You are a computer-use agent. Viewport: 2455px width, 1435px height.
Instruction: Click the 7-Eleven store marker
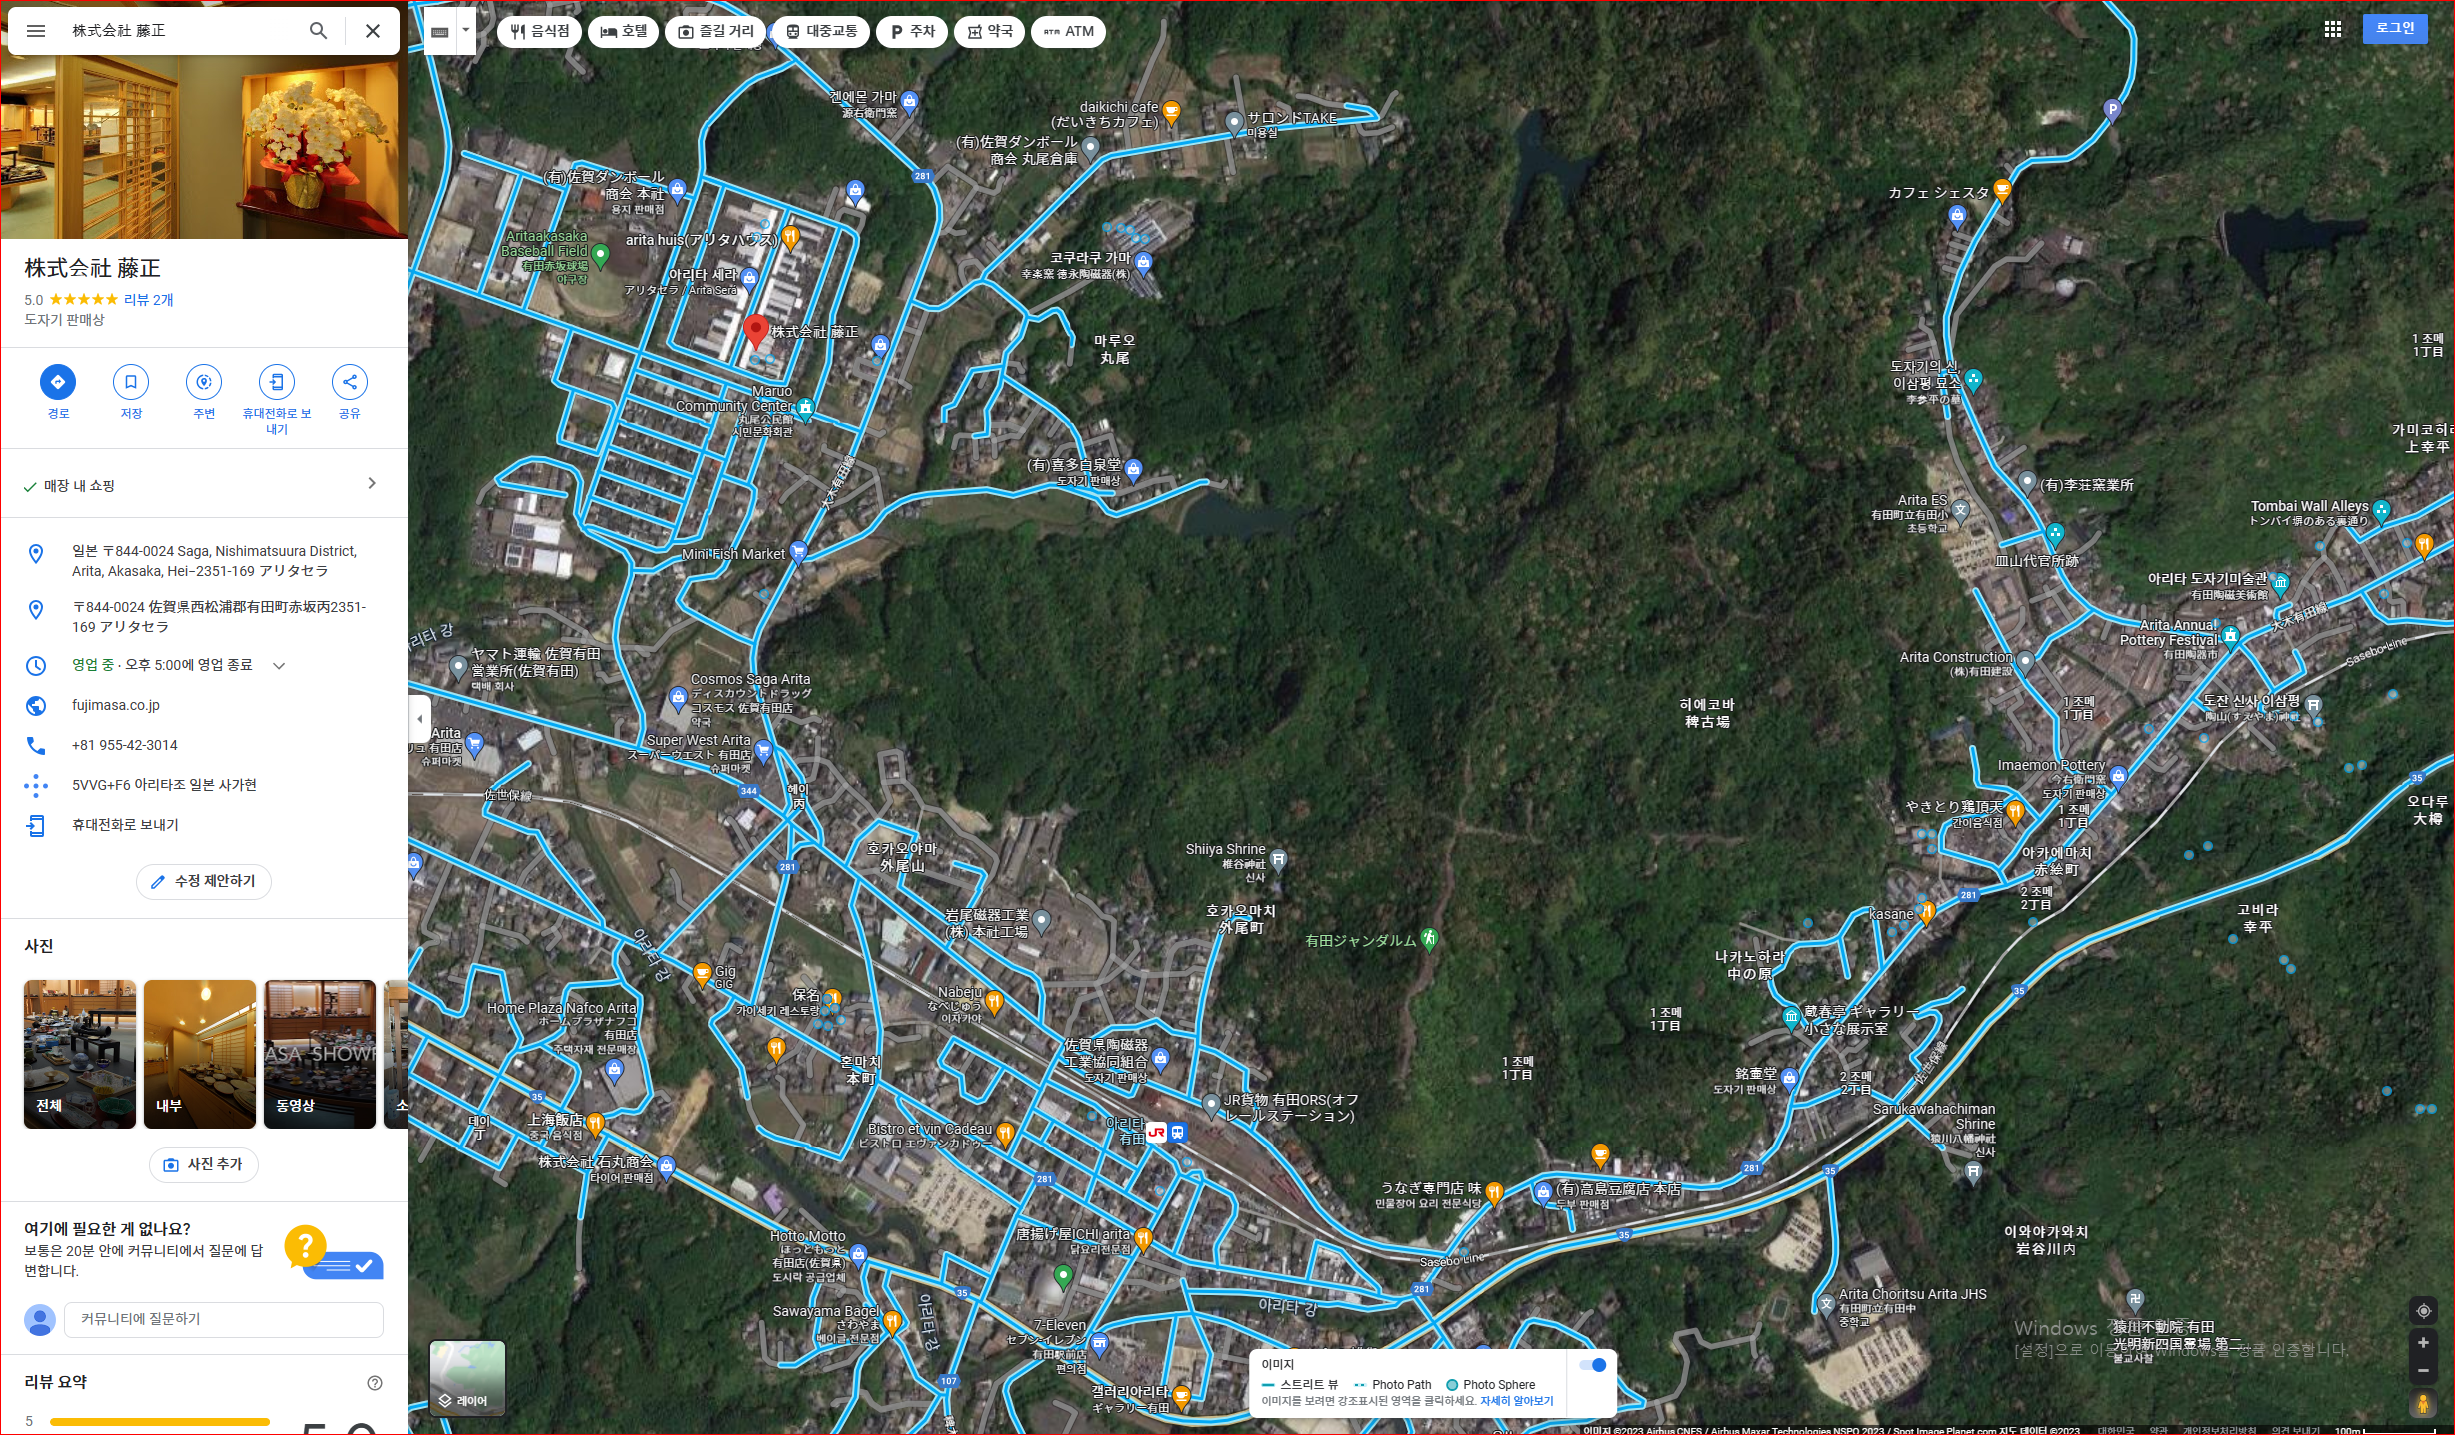tap(1099, 1343)
